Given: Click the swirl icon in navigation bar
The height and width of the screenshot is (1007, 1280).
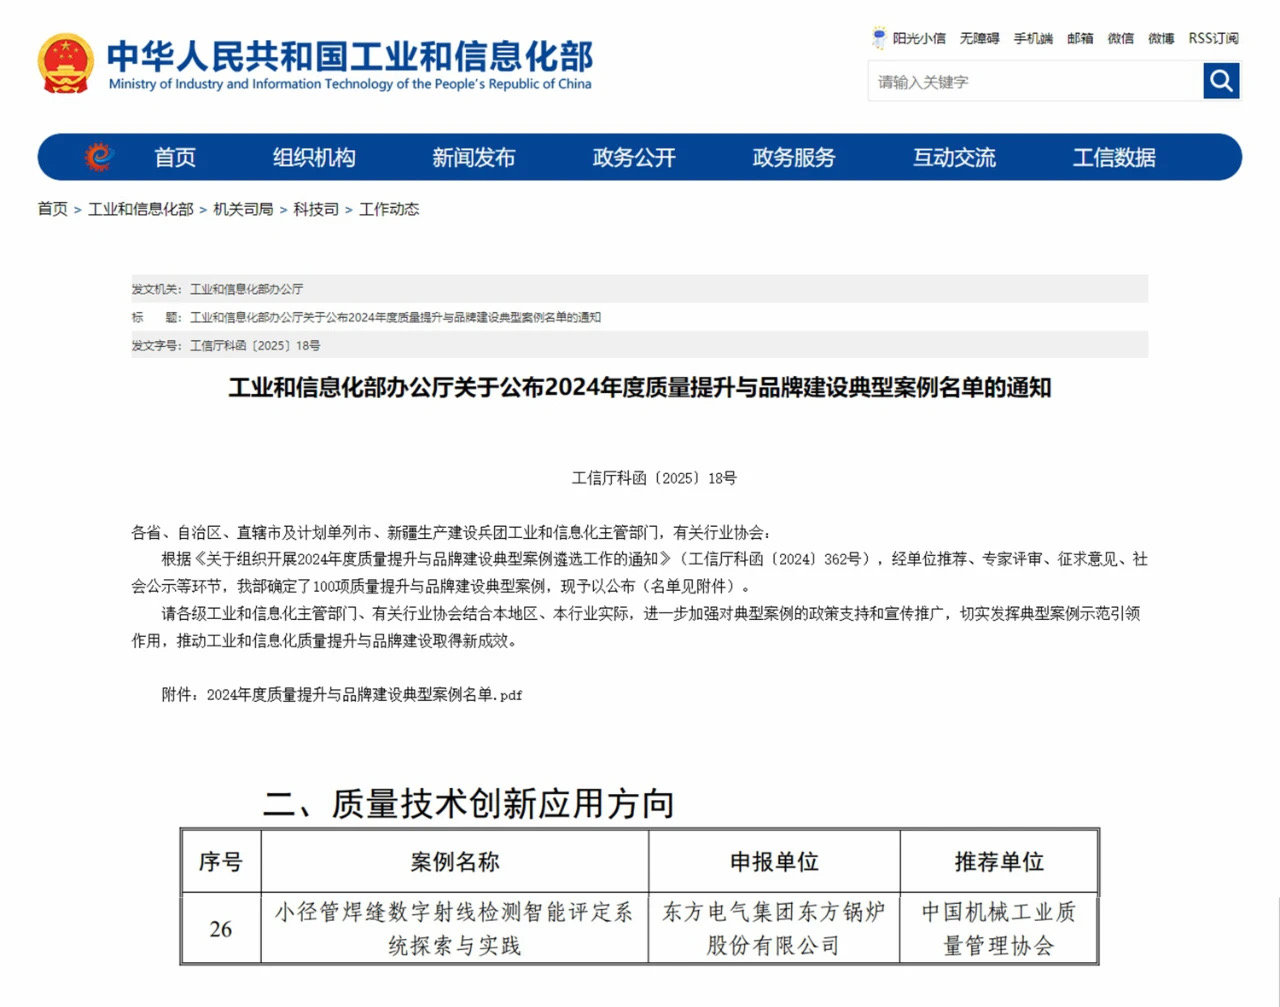Looking at the screenshot, I should tap(99, 157).
